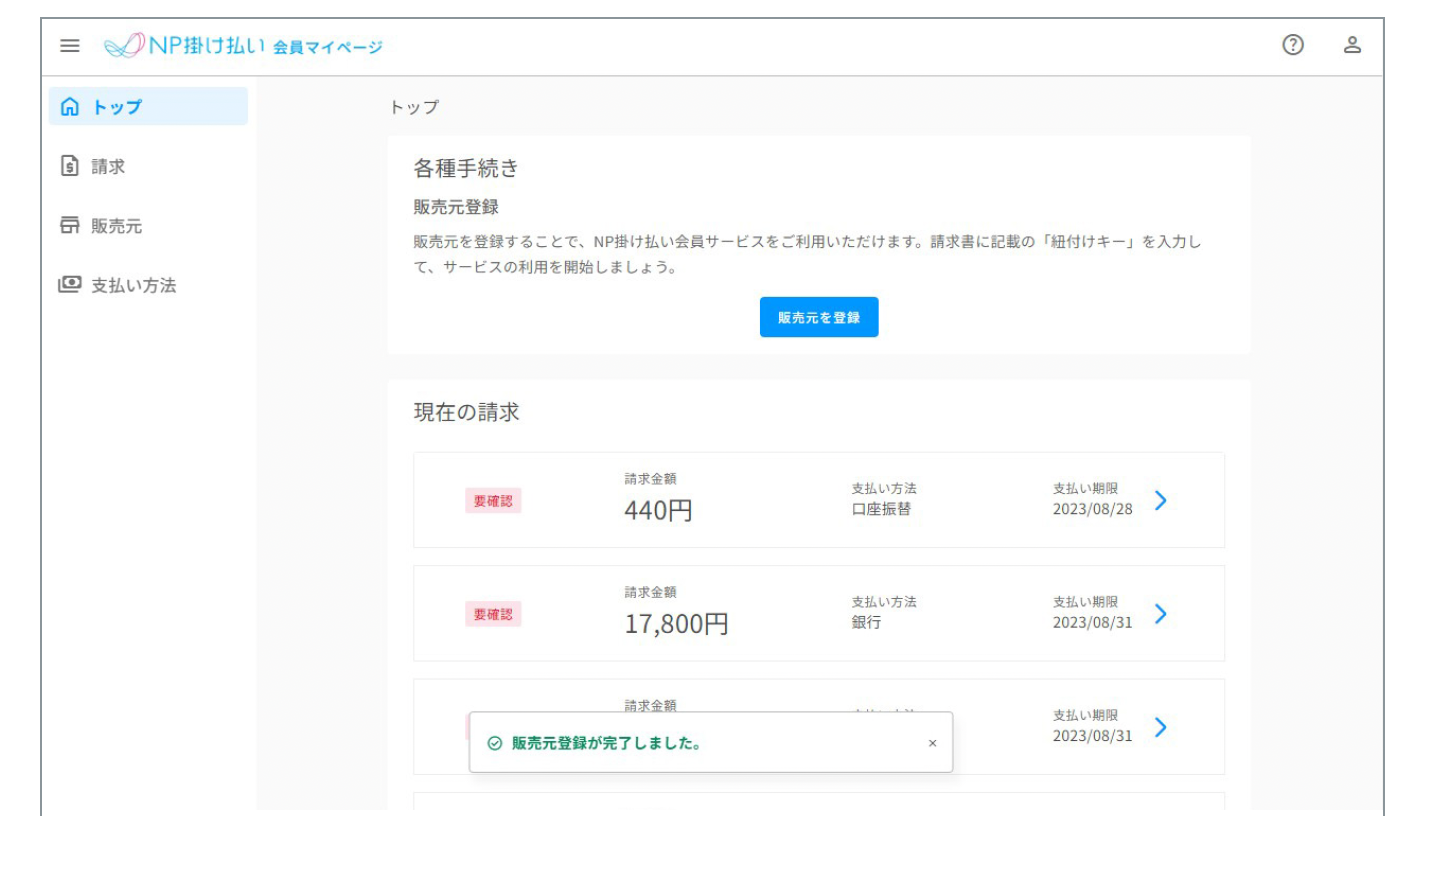The width and height of the screenshot is (1448, 872).
Task: Click the NP掛け払い butterfly logo
Action: pos(125,45)
